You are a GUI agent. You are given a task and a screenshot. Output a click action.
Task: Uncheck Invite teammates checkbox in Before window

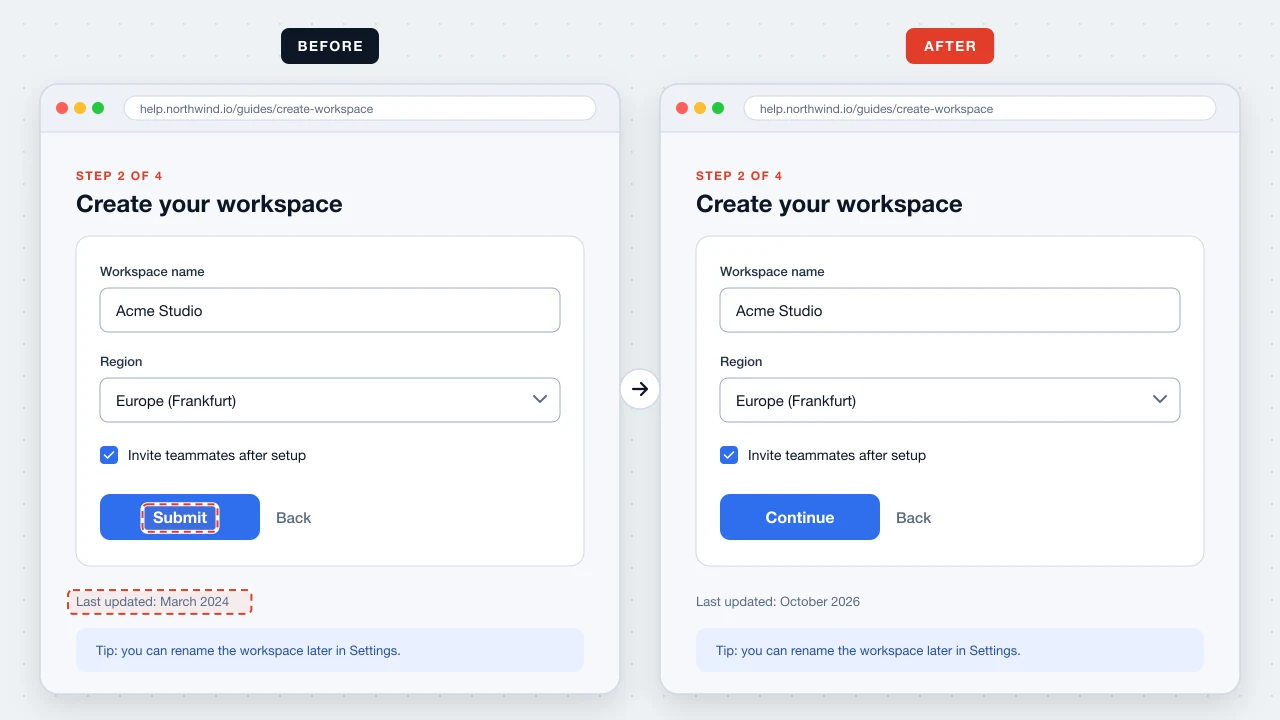pyautogui.click(x=109, y=455)
